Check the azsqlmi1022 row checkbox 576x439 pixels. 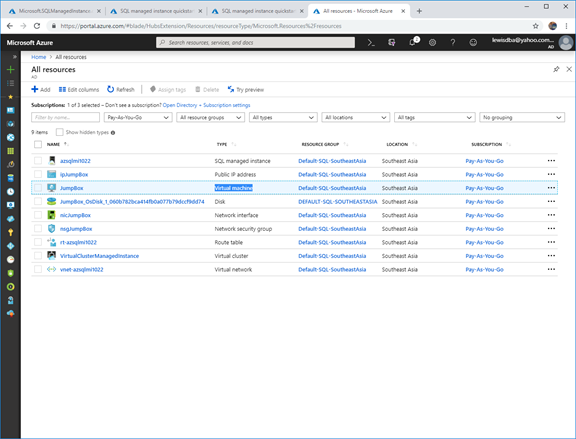tap(38, 161)
